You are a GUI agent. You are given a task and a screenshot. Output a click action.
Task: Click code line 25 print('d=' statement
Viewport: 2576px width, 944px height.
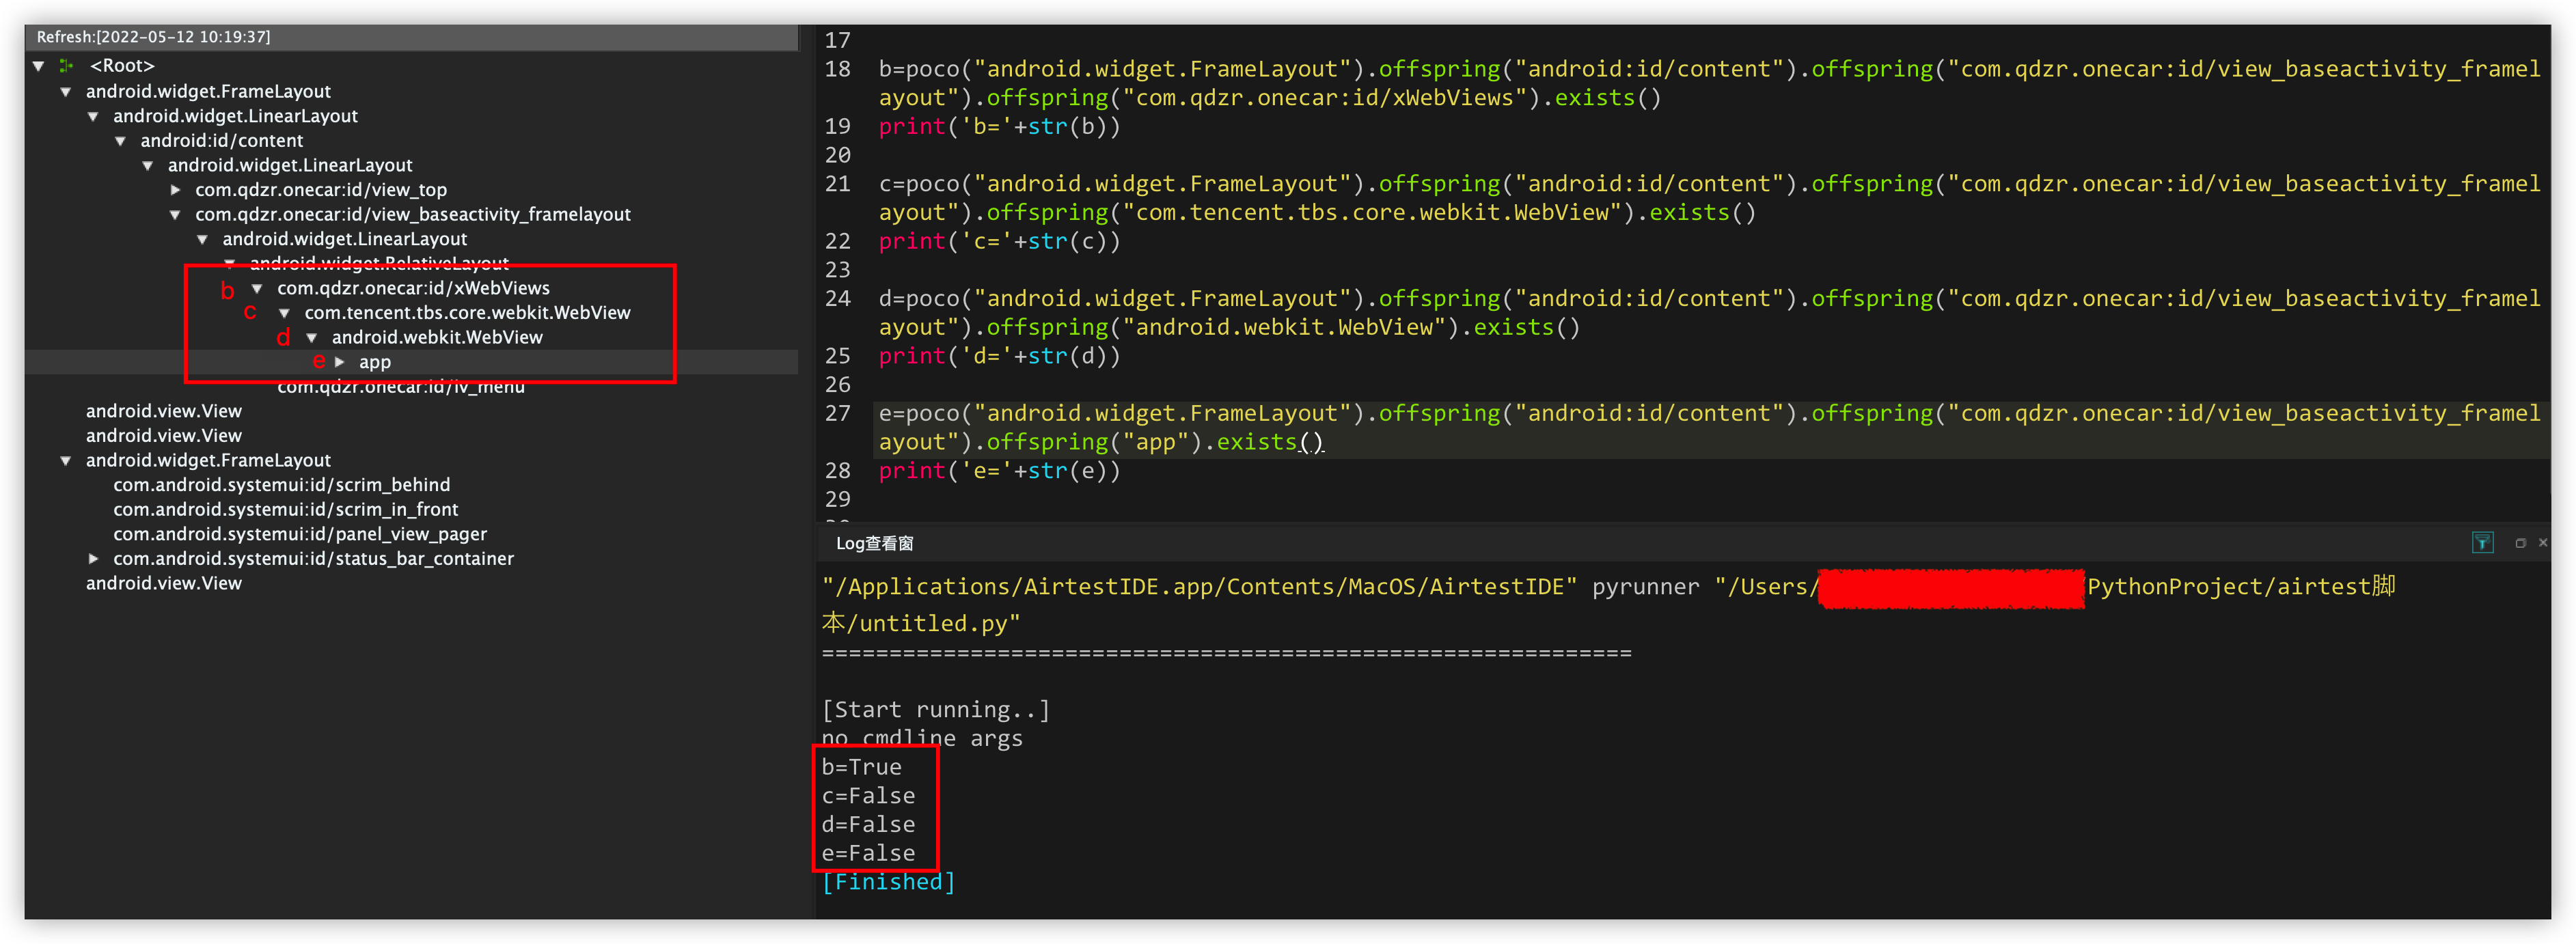(x=999, y=356)
